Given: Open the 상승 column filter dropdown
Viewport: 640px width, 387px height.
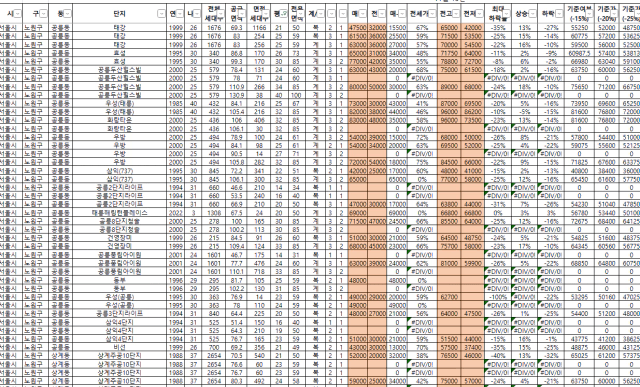Looking at the screenshot, I should coord(532,14).
